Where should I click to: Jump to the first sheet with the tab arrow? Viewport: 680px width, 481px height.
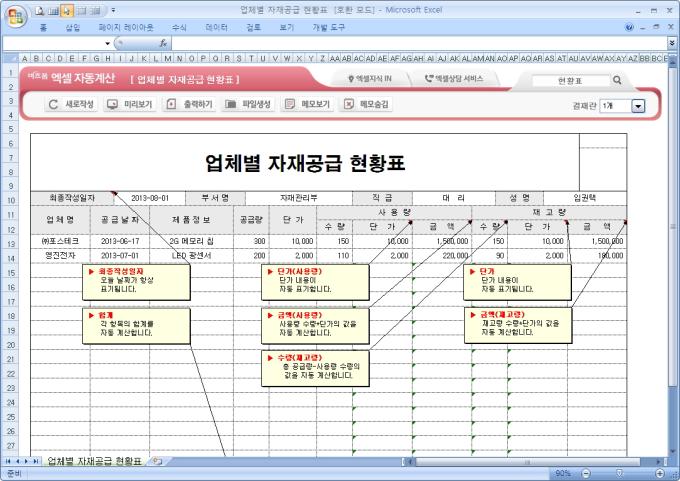tap(7, 461)
